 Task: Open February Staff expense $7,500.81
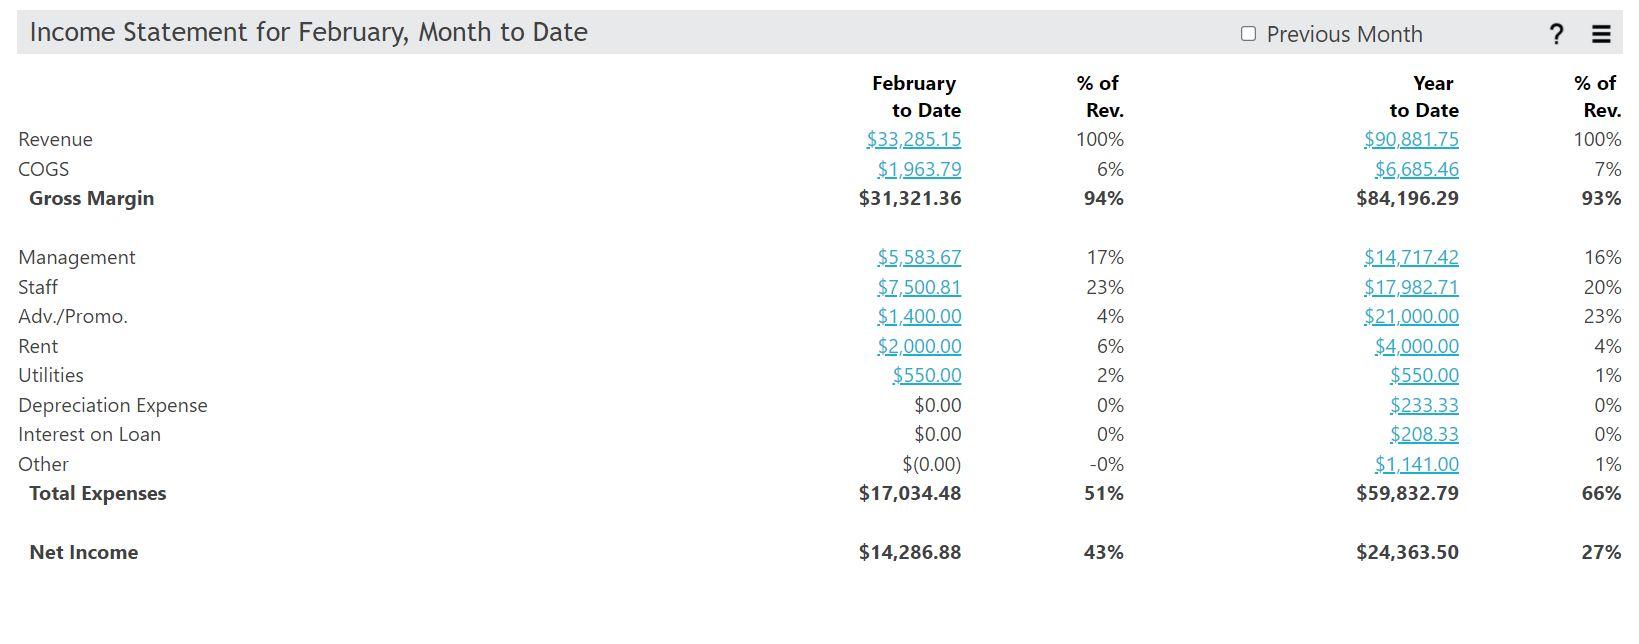click(919, 287)
